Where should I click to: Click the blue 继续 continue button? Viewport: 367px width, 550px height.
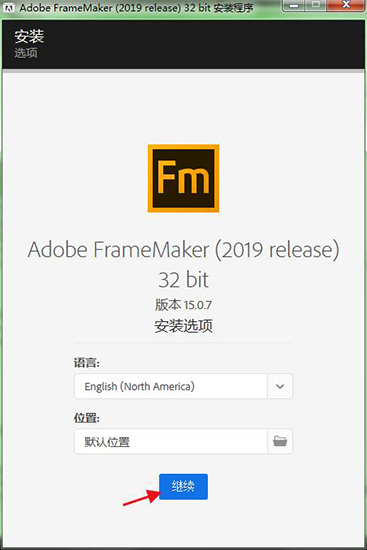point(184,487)
